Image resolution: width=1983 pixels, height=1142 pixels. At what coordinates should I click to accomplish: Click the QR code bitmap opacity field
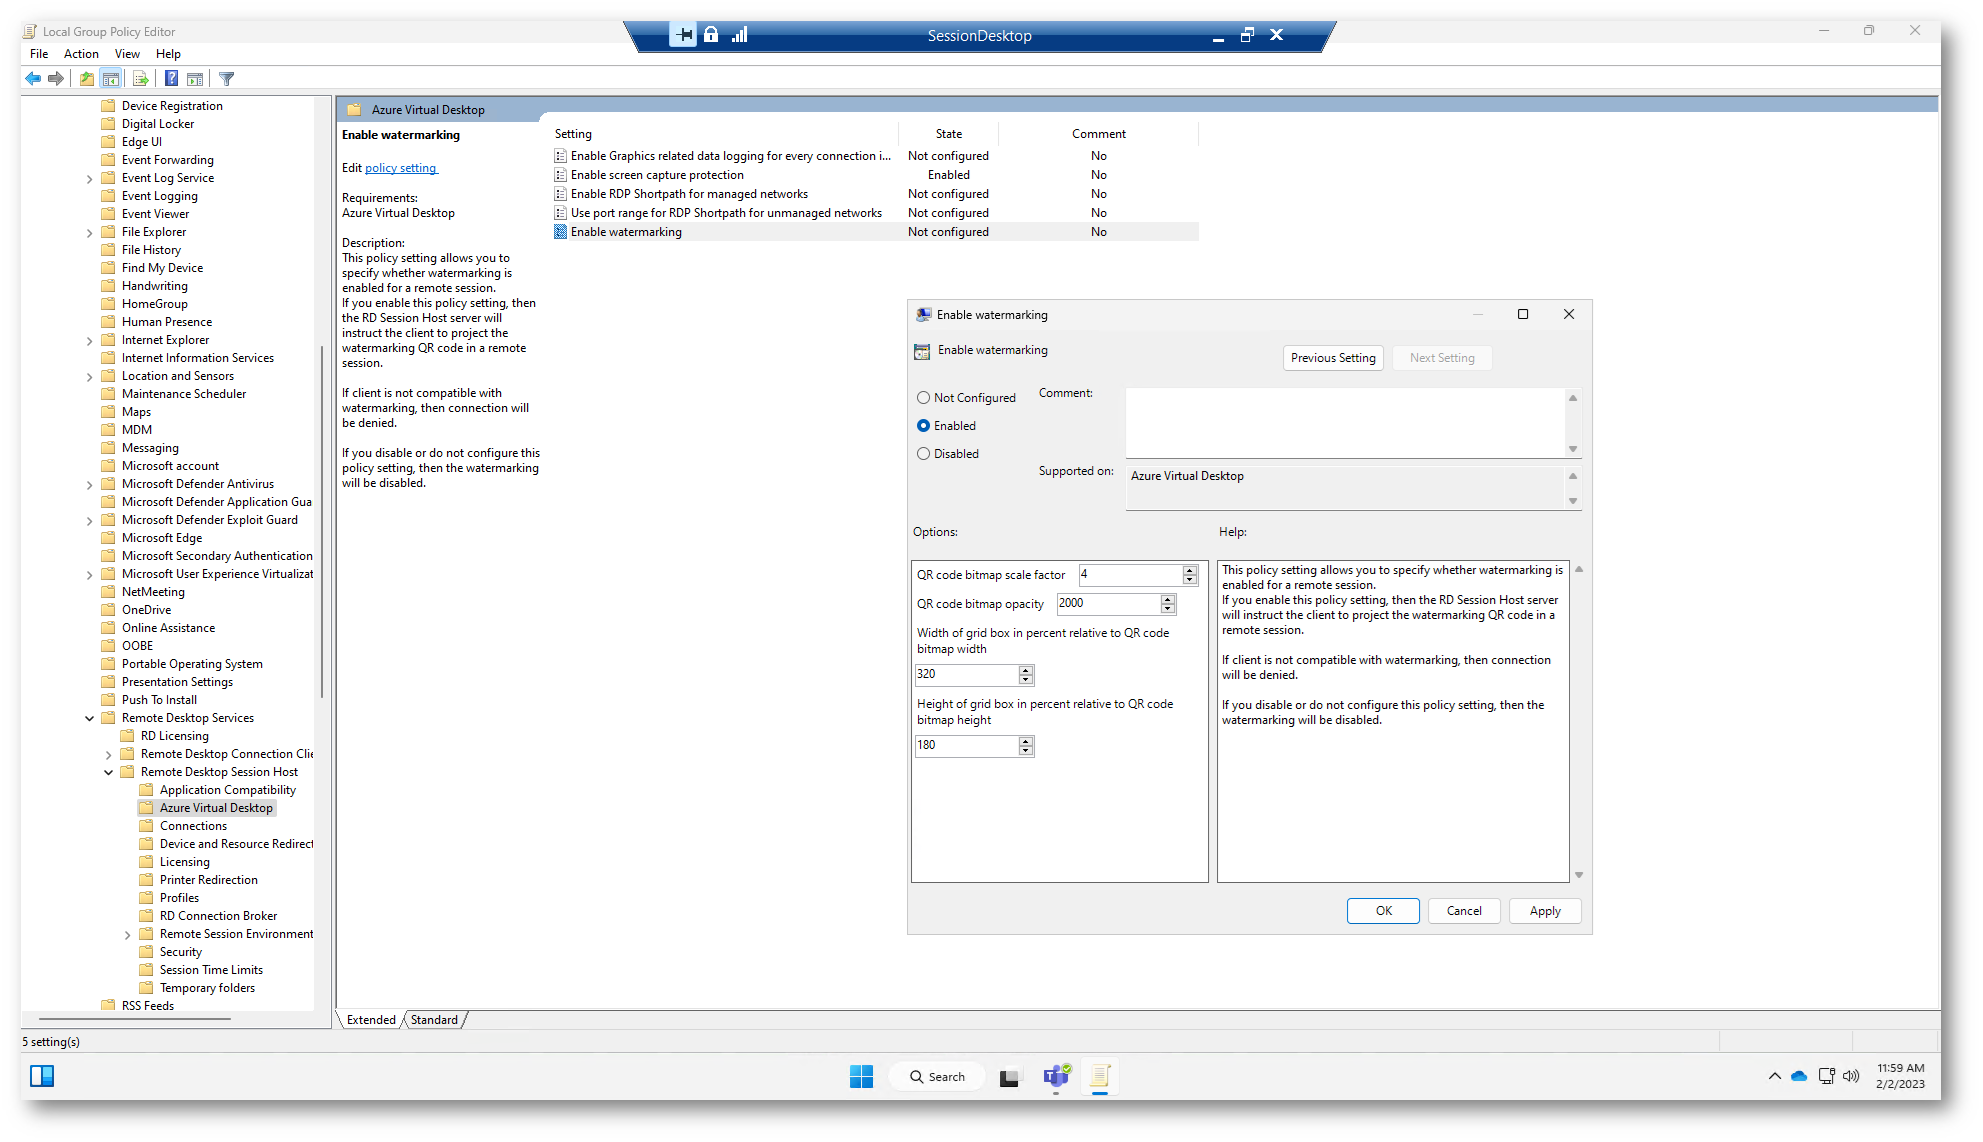1108,604
